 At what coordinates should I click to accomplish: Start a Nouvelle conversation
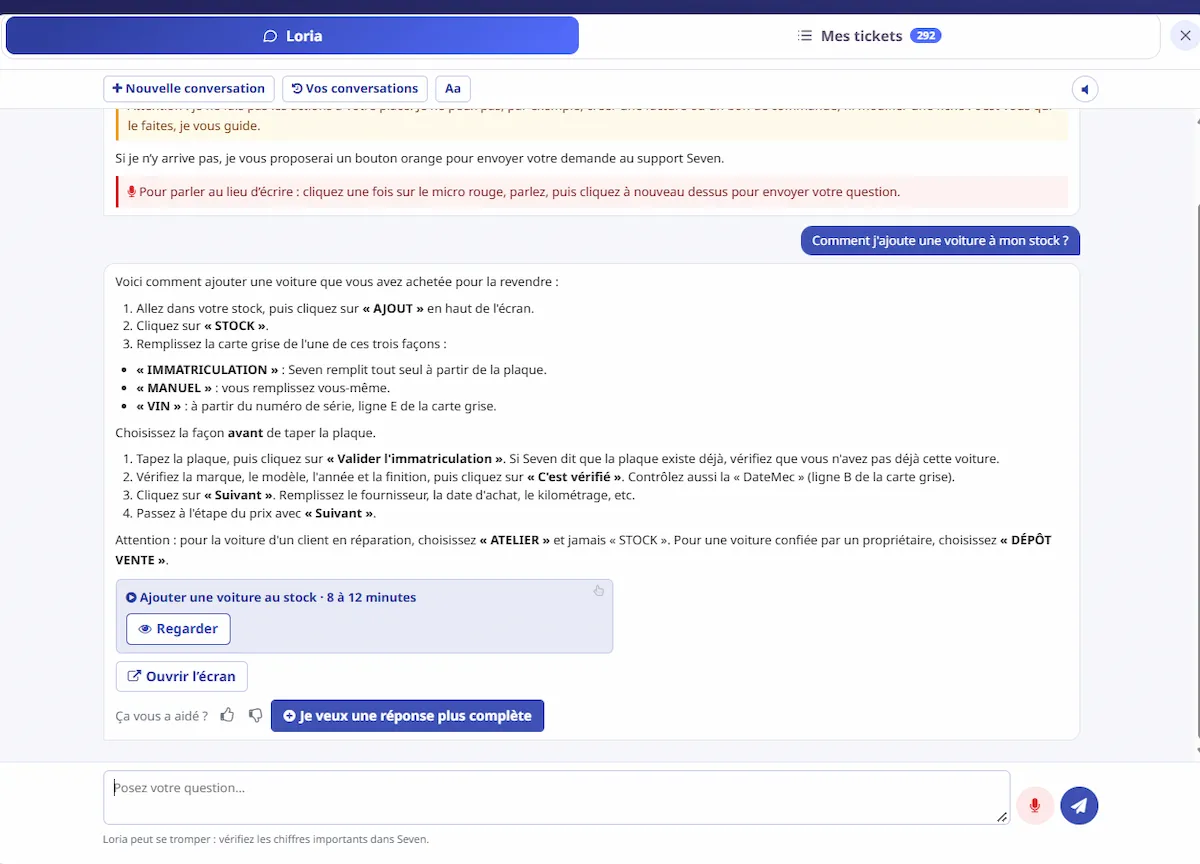coord(188,89)
